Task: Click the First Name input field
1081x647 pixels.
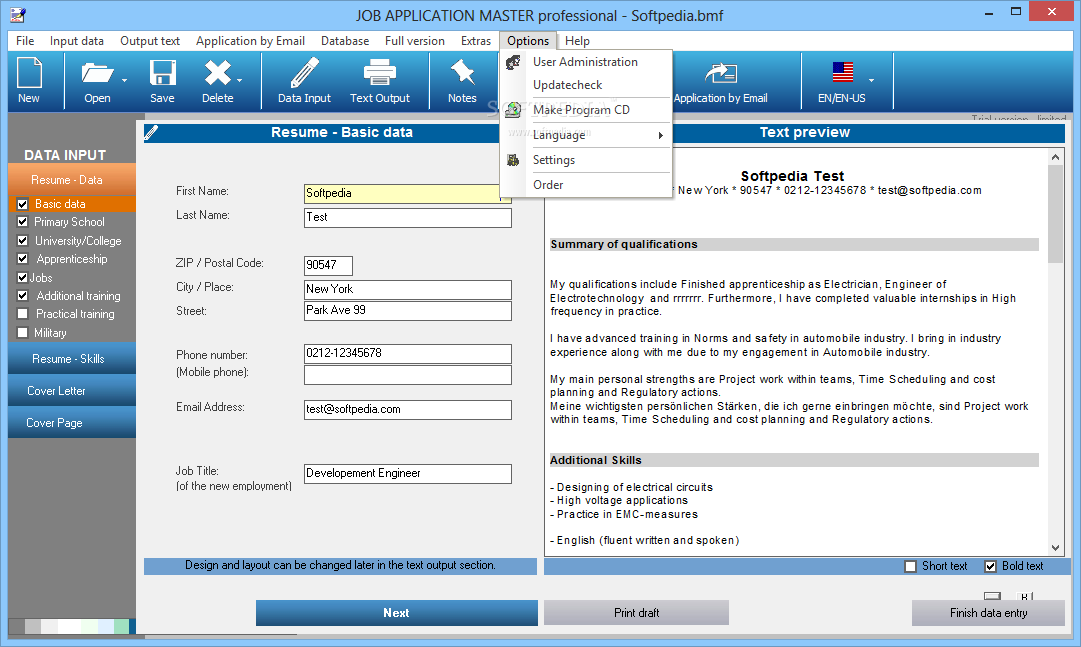Action: pos(407,193)
